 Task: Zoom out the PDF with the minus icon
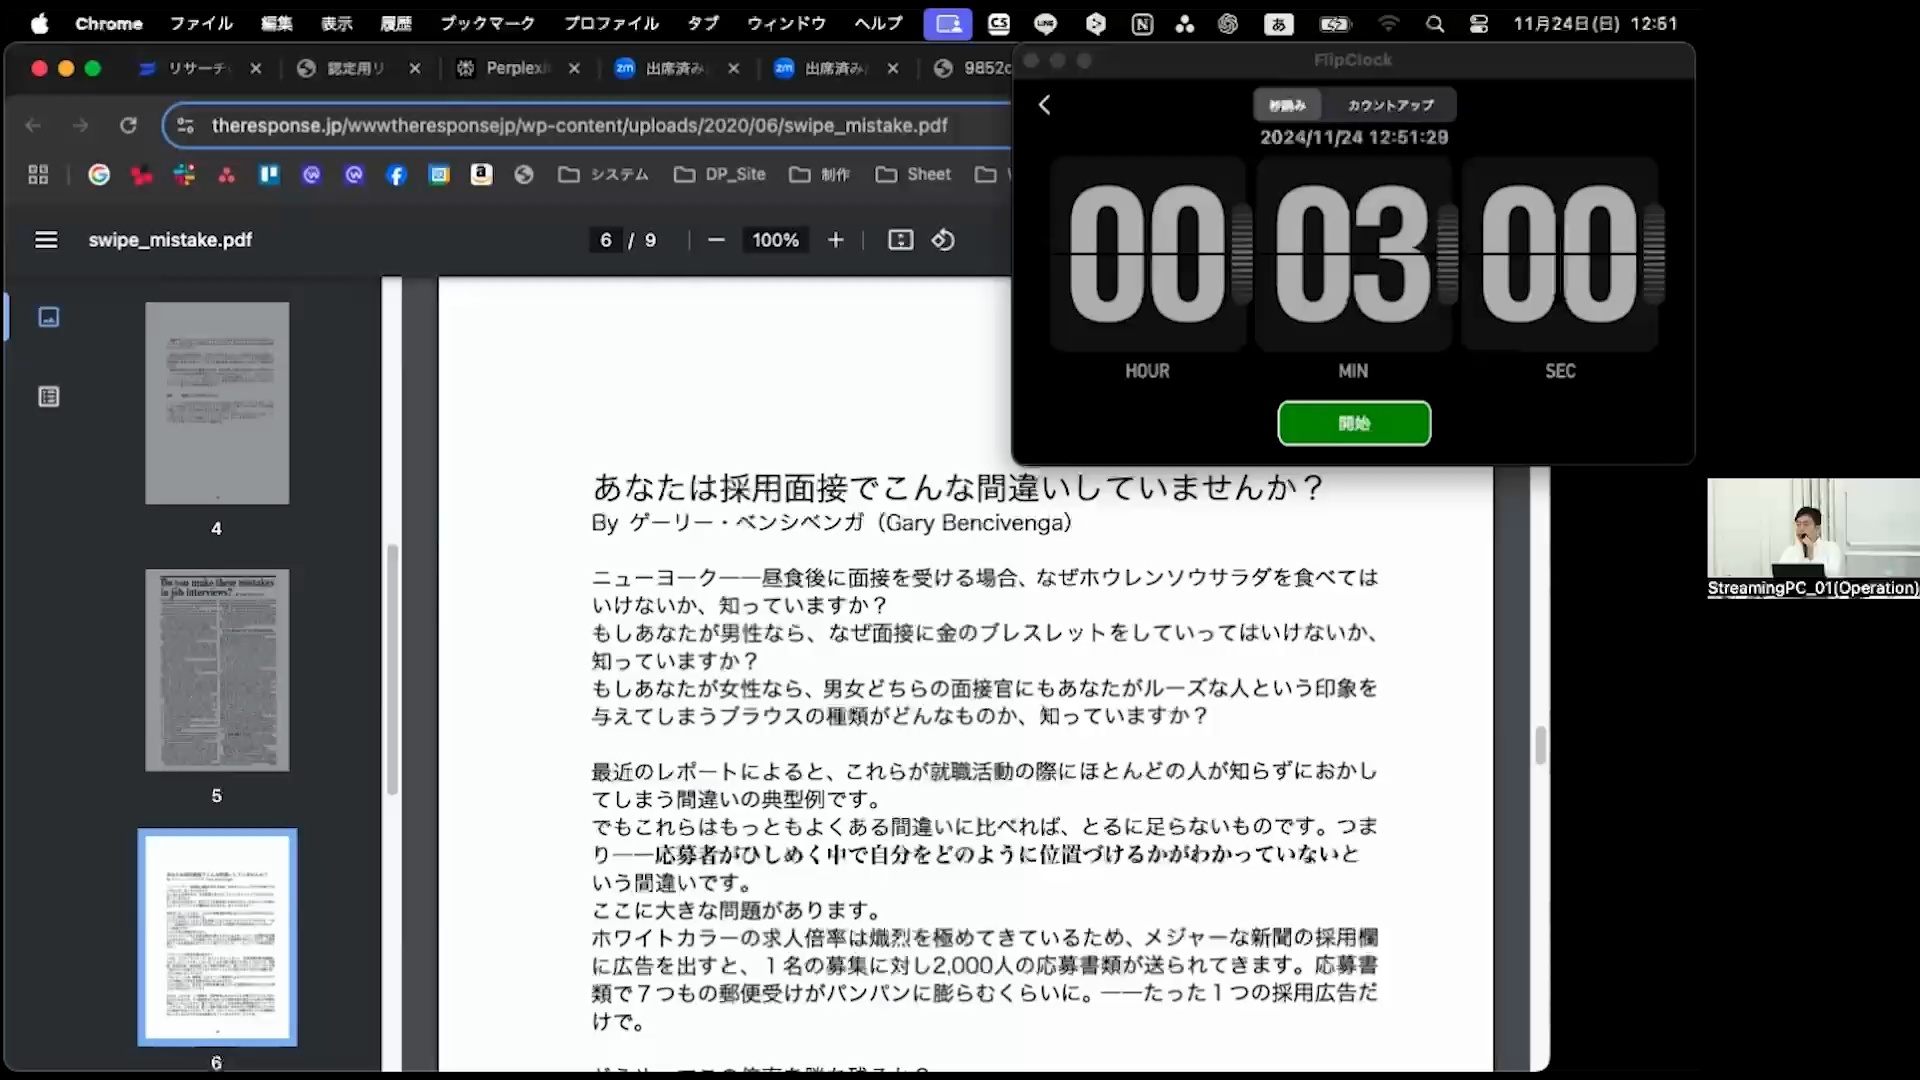[x=716, y=240]
